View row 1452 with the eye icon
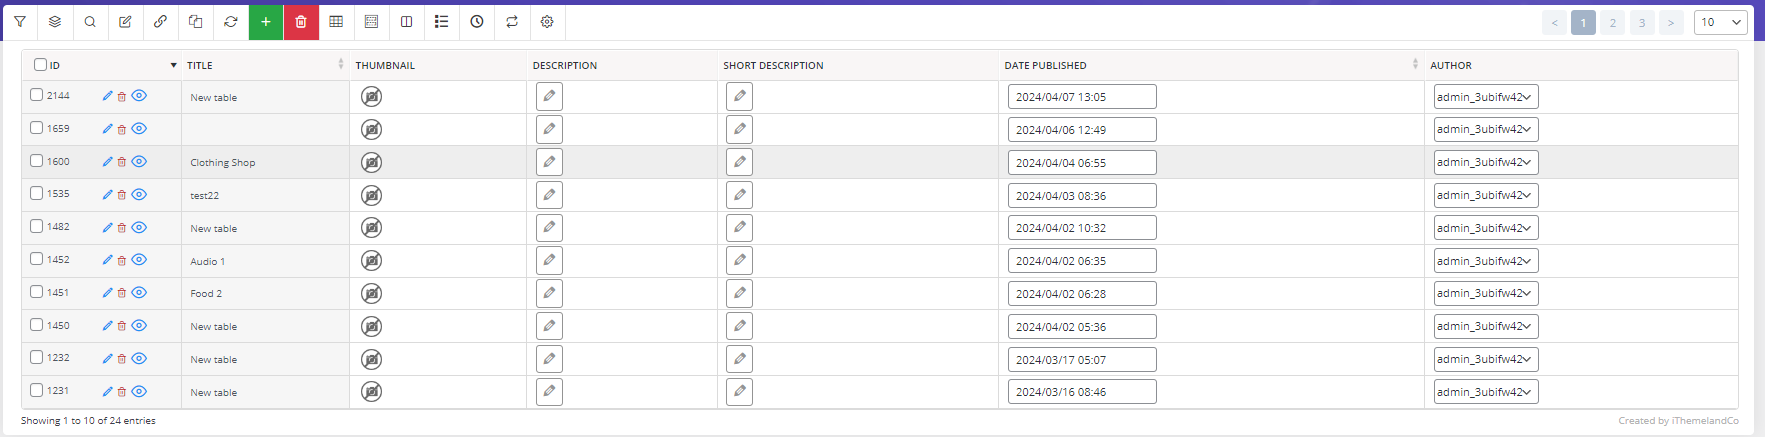Image resolution: width=1765 pixels, height=437 pixels. (139, 260)
